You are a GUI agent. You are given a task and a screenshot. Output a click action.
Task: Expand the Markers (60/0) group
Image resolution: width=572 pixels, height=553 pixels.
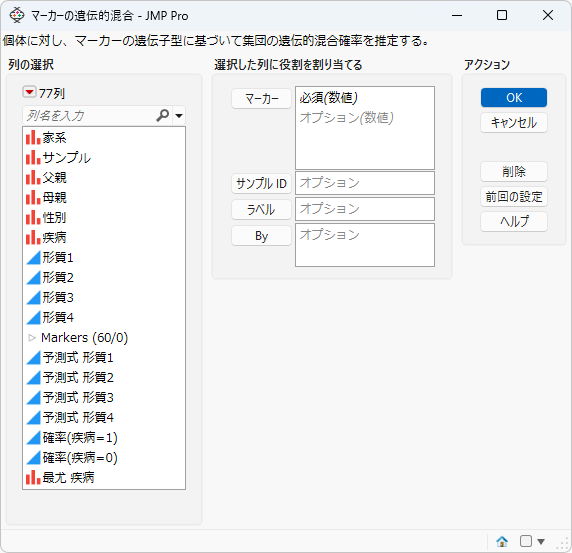(32, 338)
